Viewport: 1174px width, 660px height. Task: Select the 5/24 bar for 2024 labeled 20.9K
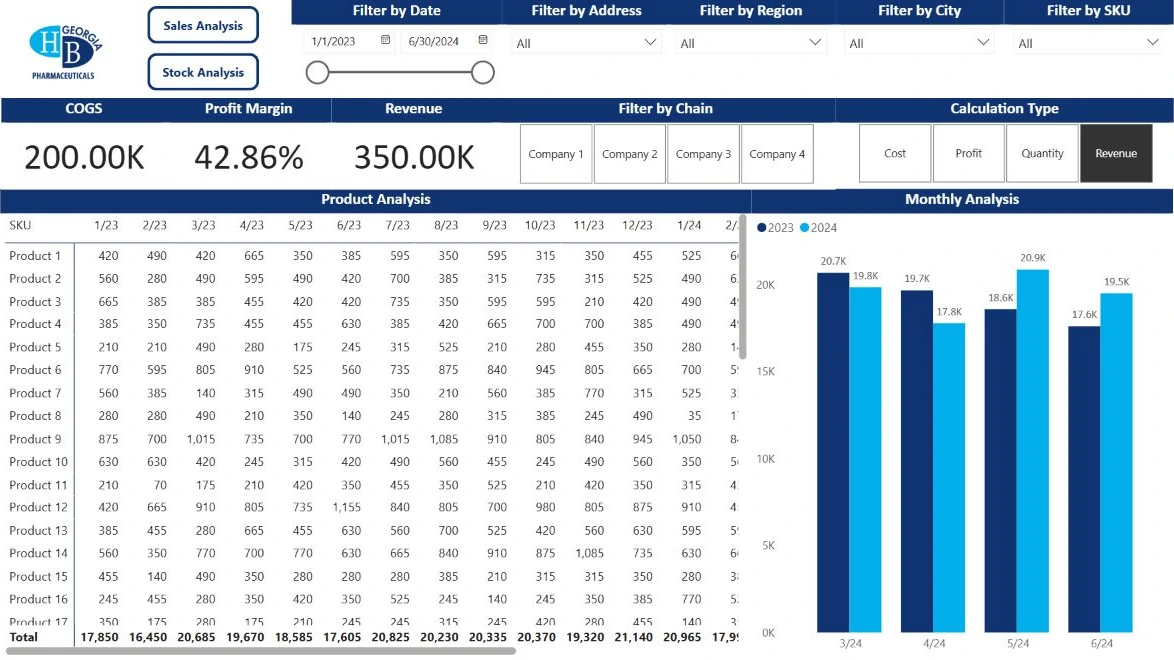1032,451
